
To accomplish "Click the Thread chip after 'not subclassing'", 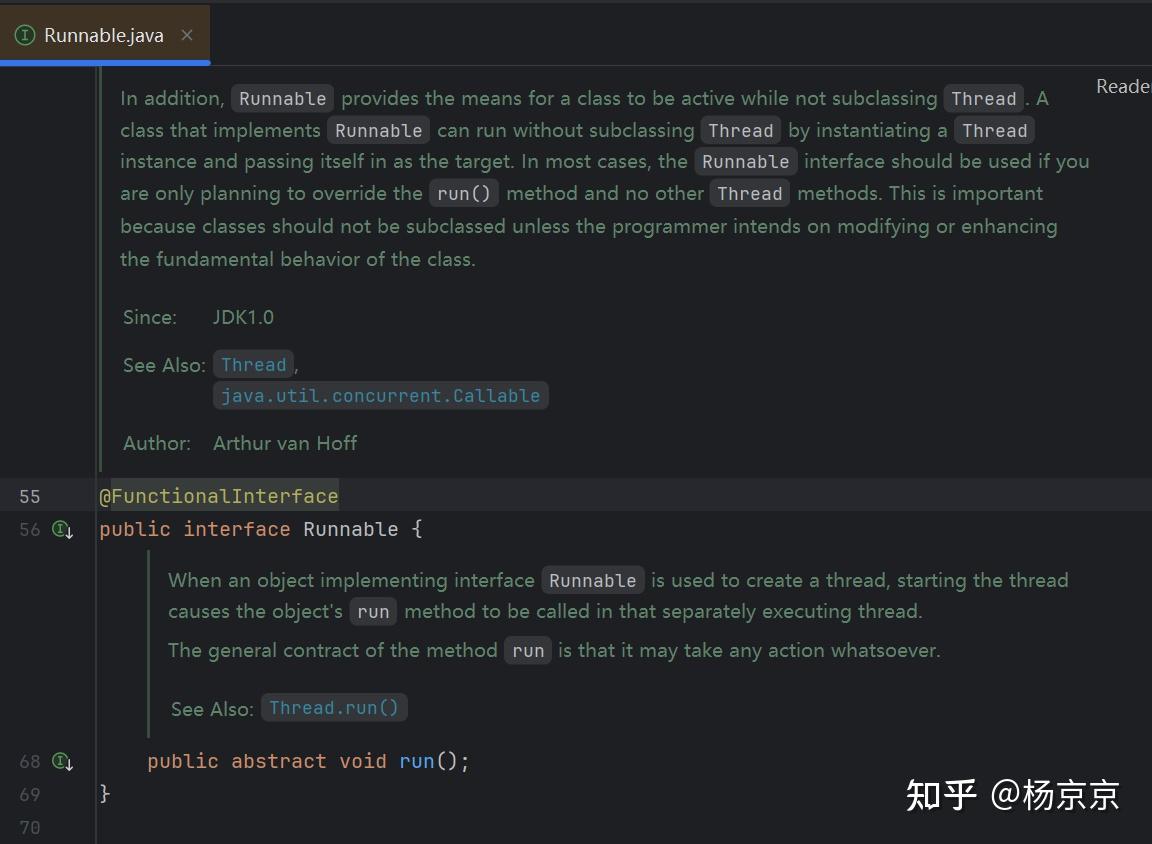I will pos(984,98).
